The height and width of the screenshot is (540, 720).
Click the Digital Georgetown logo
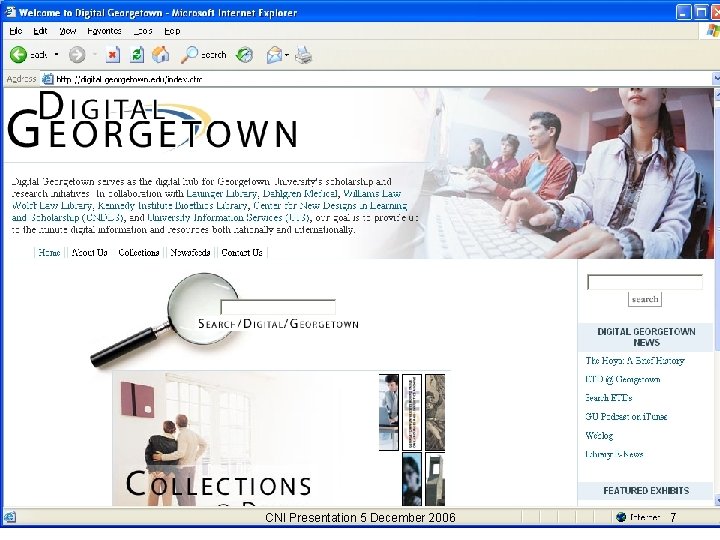[152, 120]
